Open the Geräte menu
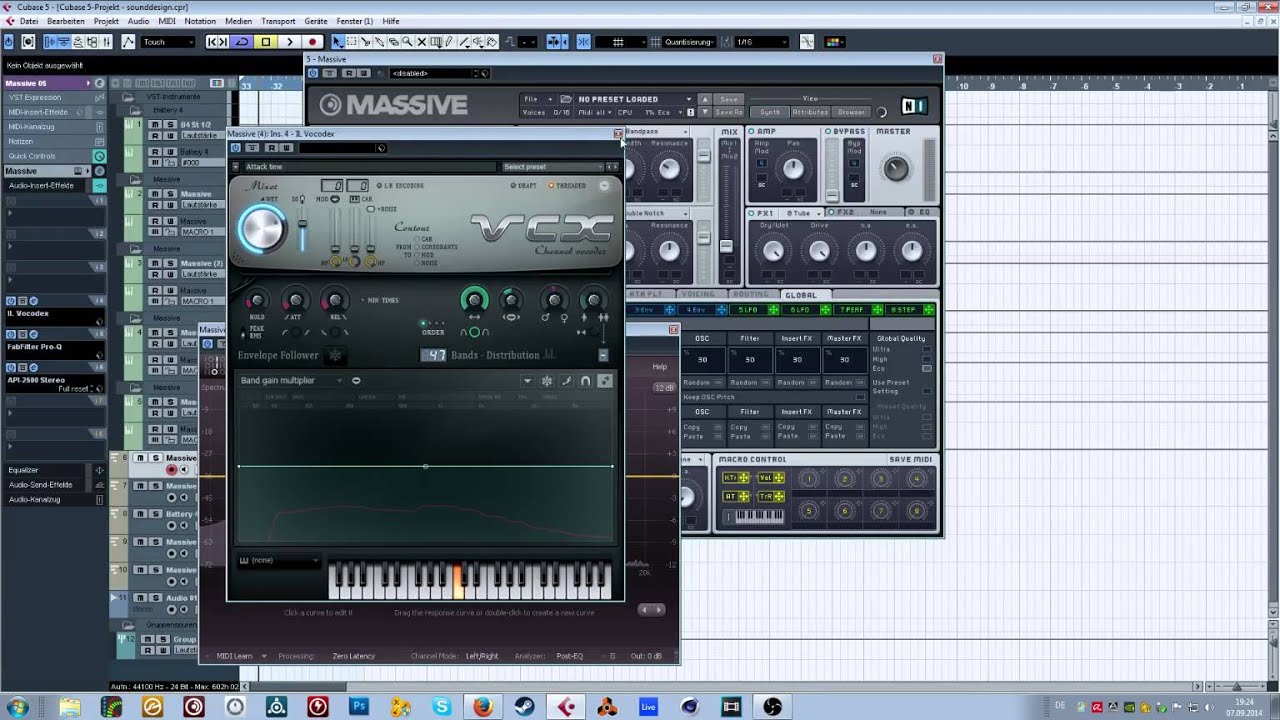The image size is (1280, 720). click(316, 21)
